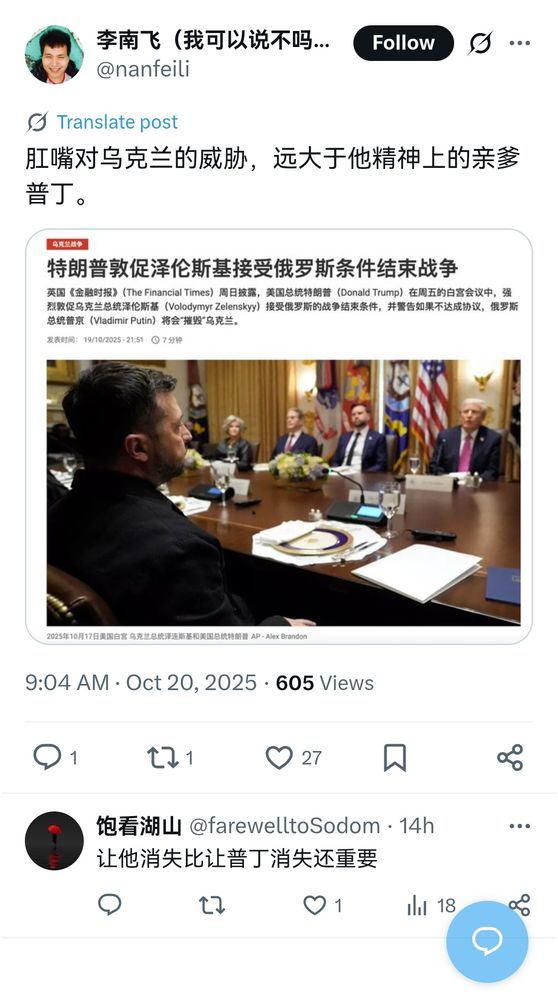View analytics for the reply with 18 views

click(x=417, y=905)
